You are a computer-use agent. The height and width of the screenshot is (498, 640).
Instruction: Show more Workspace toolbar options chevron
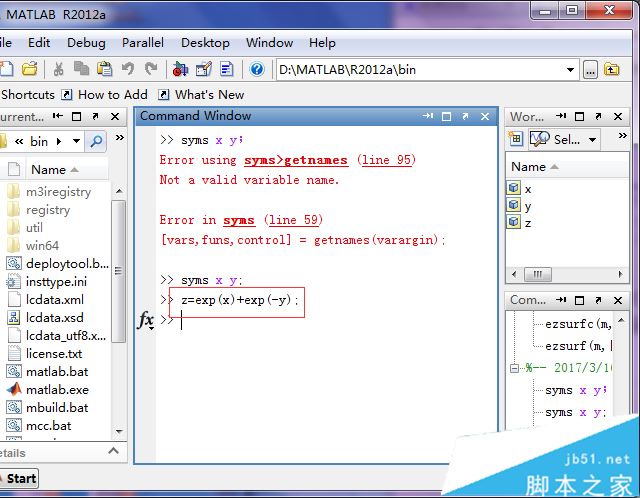click(622, 136)
